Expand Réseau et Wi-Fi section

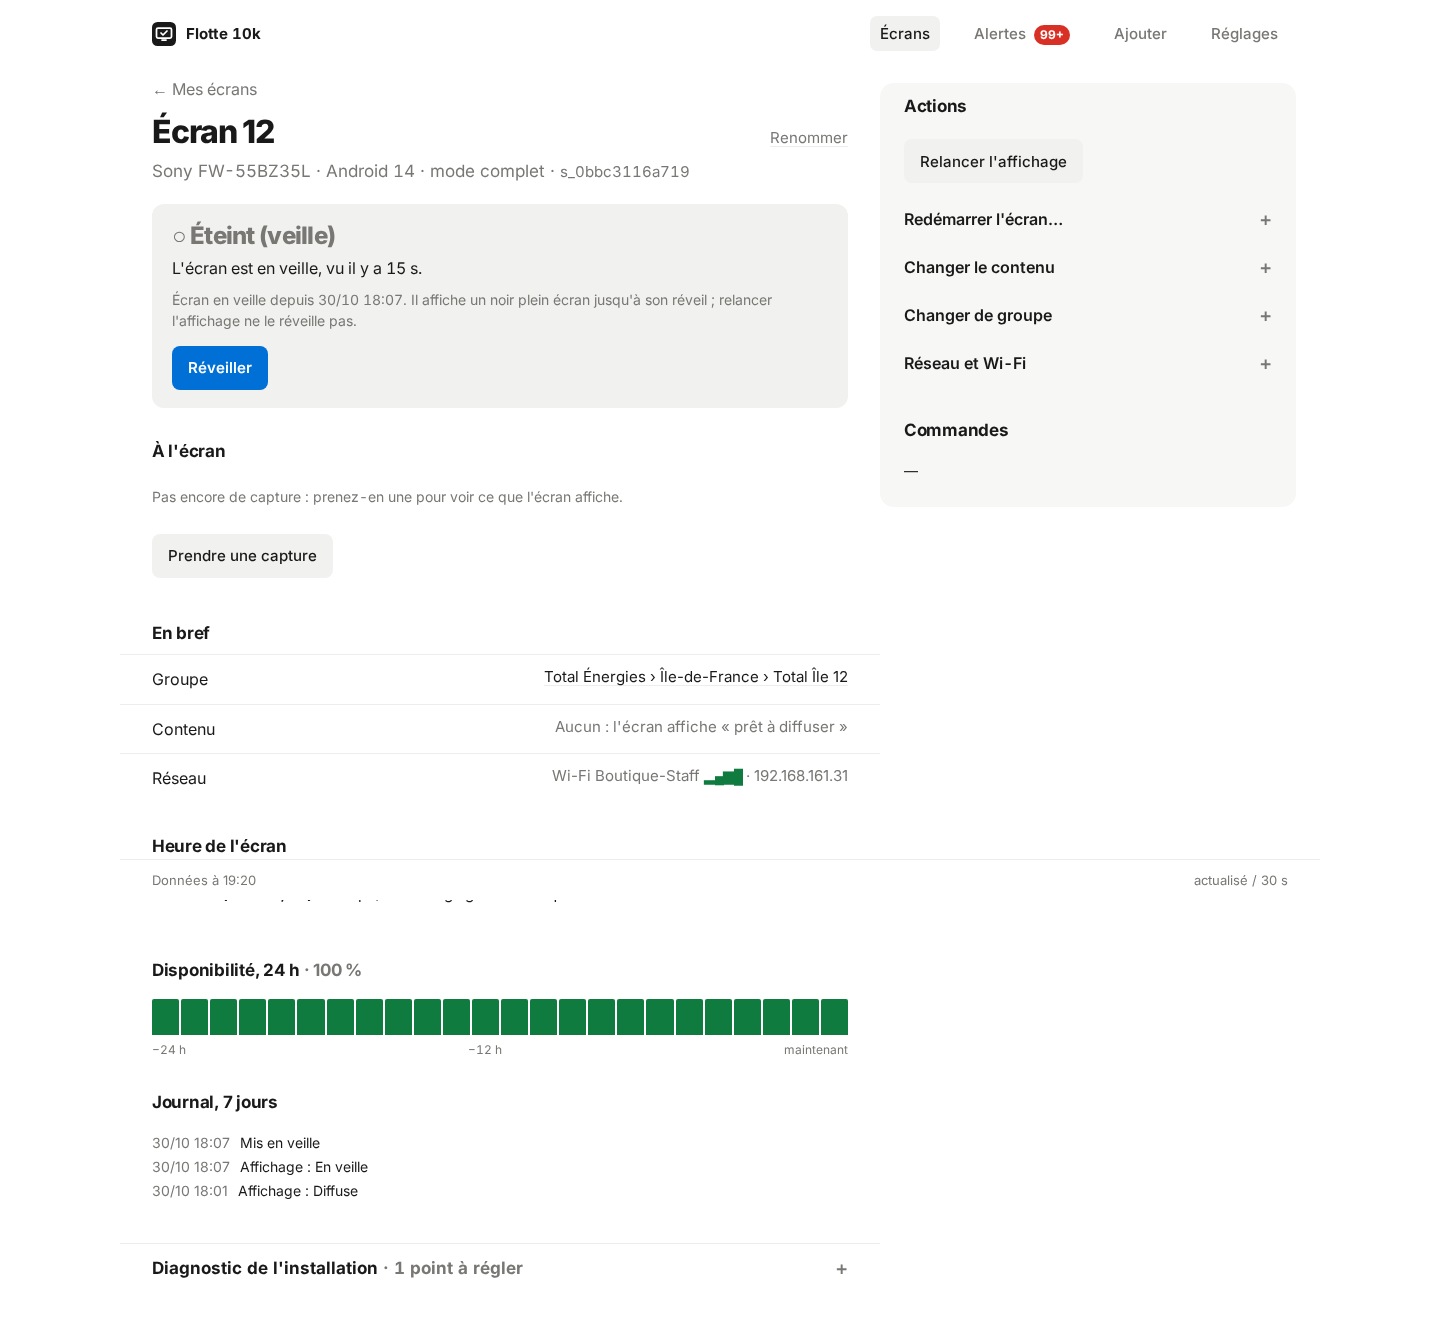[1088, 364]
